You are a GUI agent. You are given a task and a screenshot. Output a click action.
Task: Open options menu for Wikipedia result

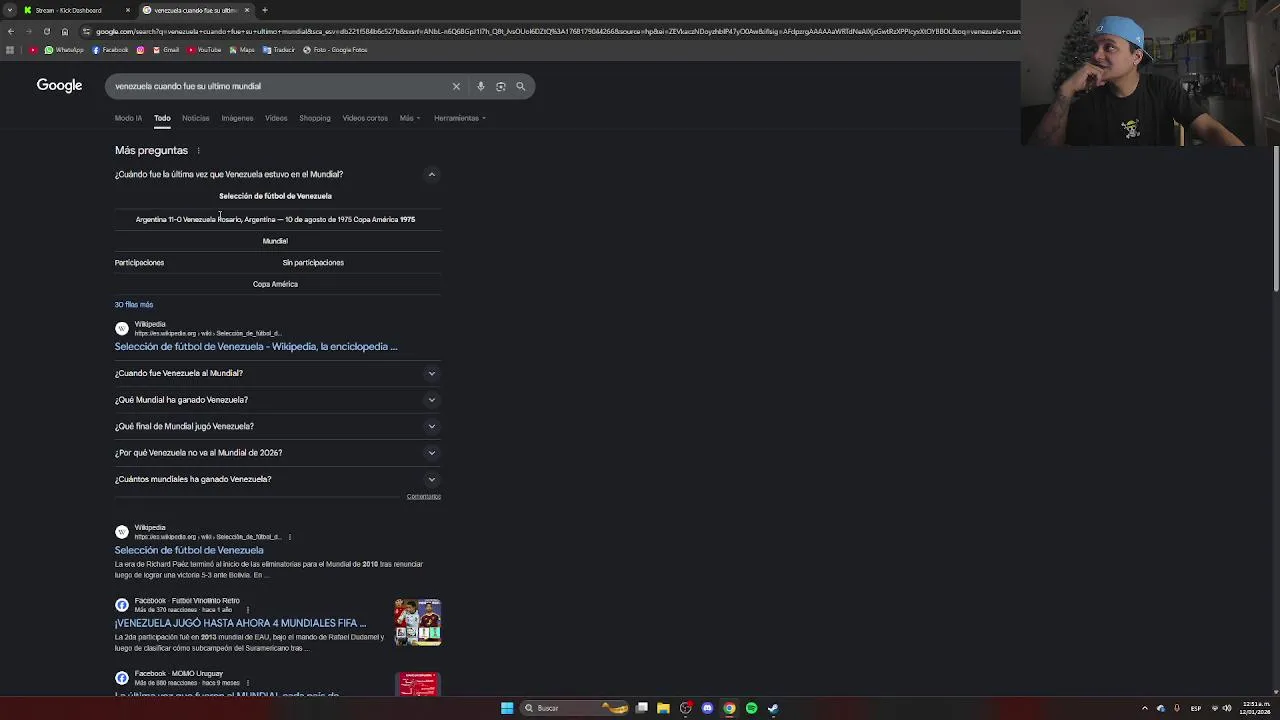(290, 537)
